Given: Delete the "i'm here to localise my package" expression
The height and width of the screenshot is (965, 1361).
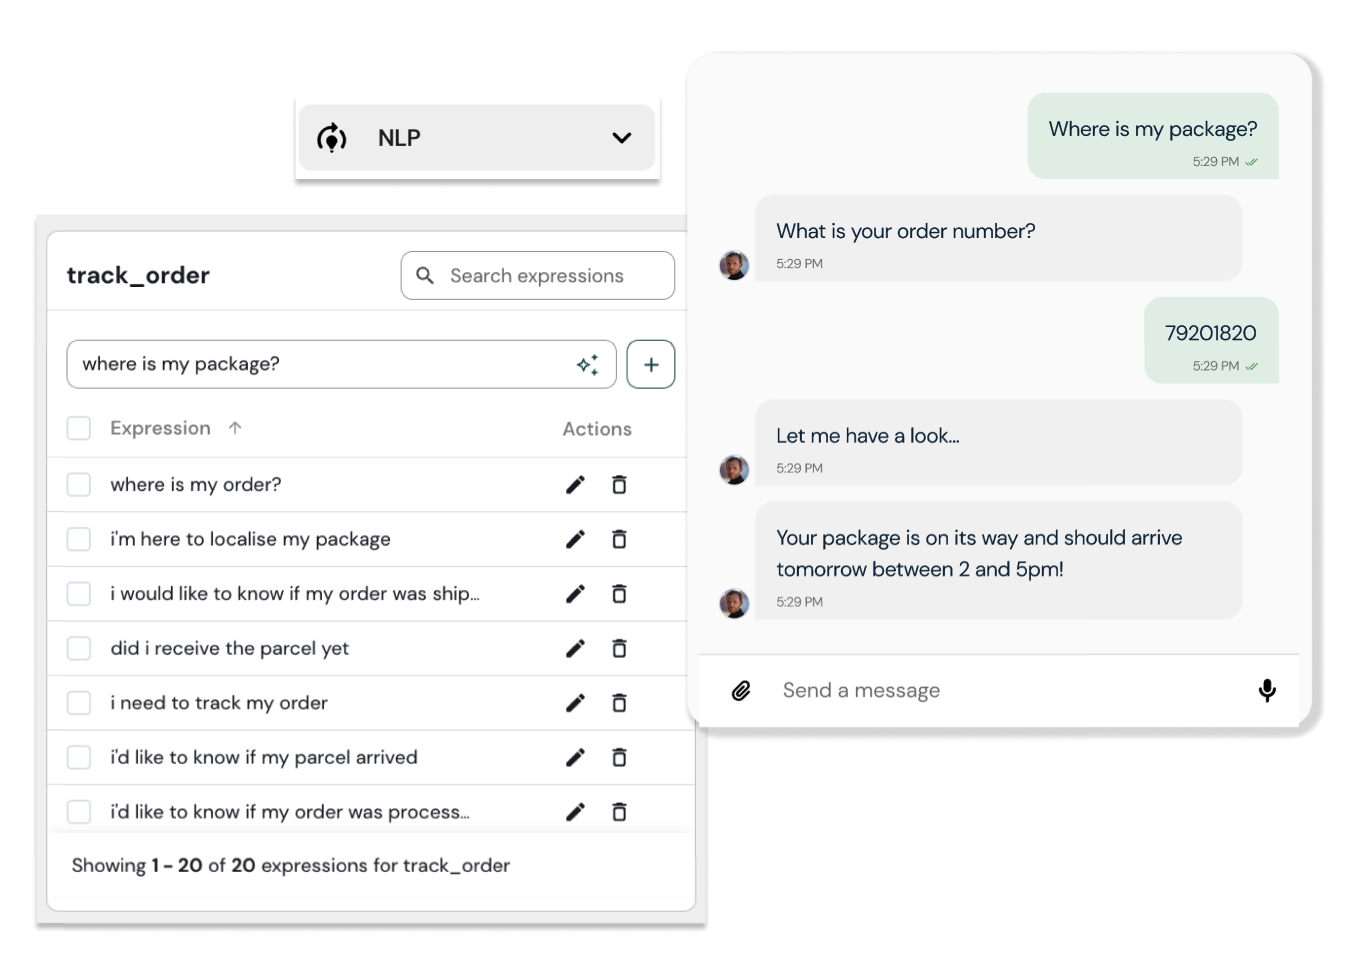Looking at the screenshot, I should click(x=619, y=540).
